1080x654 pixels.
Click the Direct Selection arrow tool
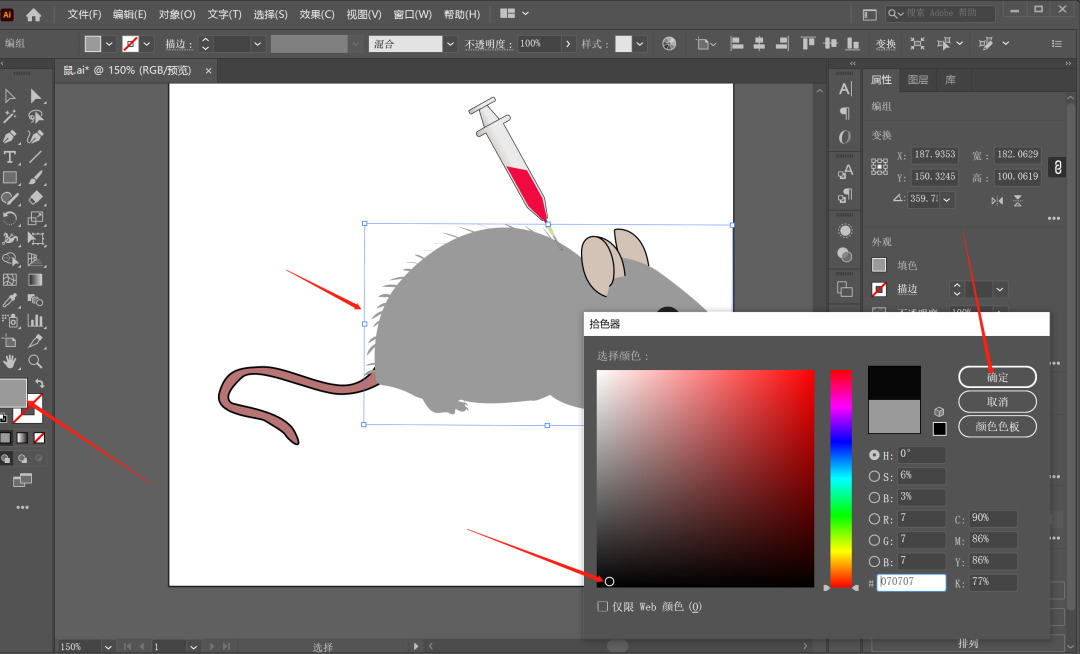coord(36,96)
